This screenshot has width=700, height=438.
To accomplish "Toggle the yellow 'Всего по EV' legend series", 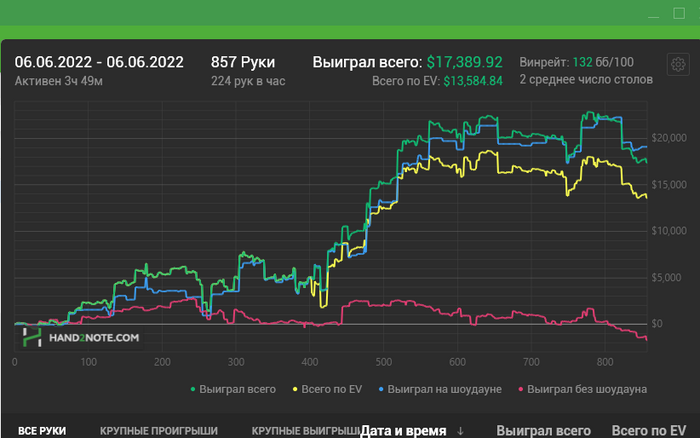I will [327, 389].
